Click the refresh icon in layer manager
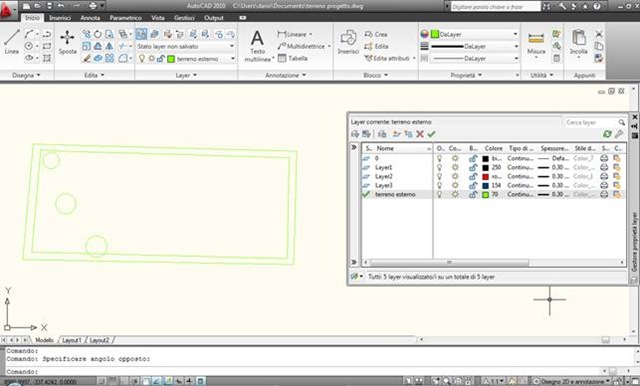This screenshot has width=640, height=386. pyautogui.click(x=607, y=134)
